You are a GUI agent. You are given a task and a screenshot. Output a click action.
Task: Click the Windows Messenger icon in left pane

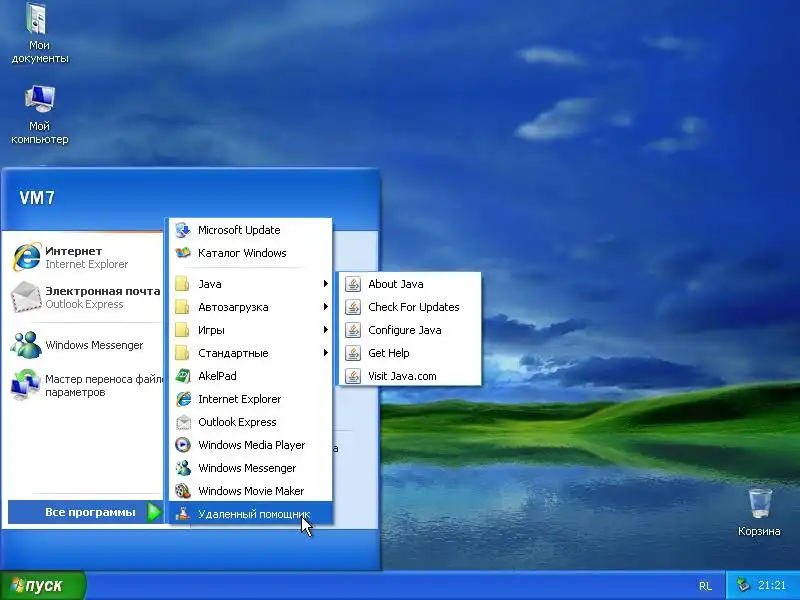(x=26, y=345)
